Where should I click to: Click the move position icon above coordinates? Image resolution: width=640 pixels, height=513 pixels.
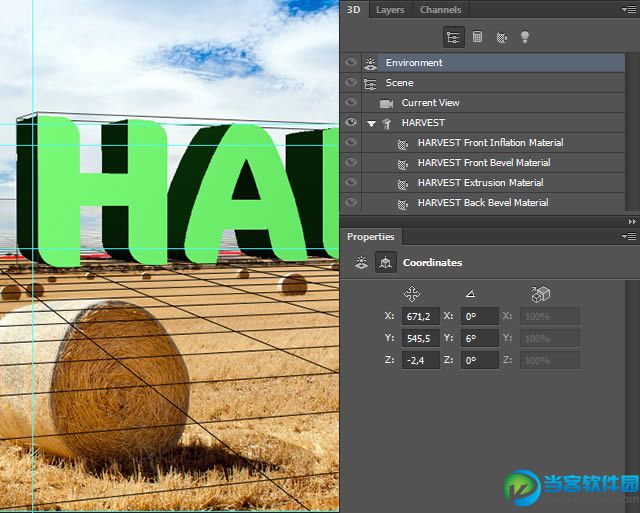pyautogui.click(x=411, y=294)
